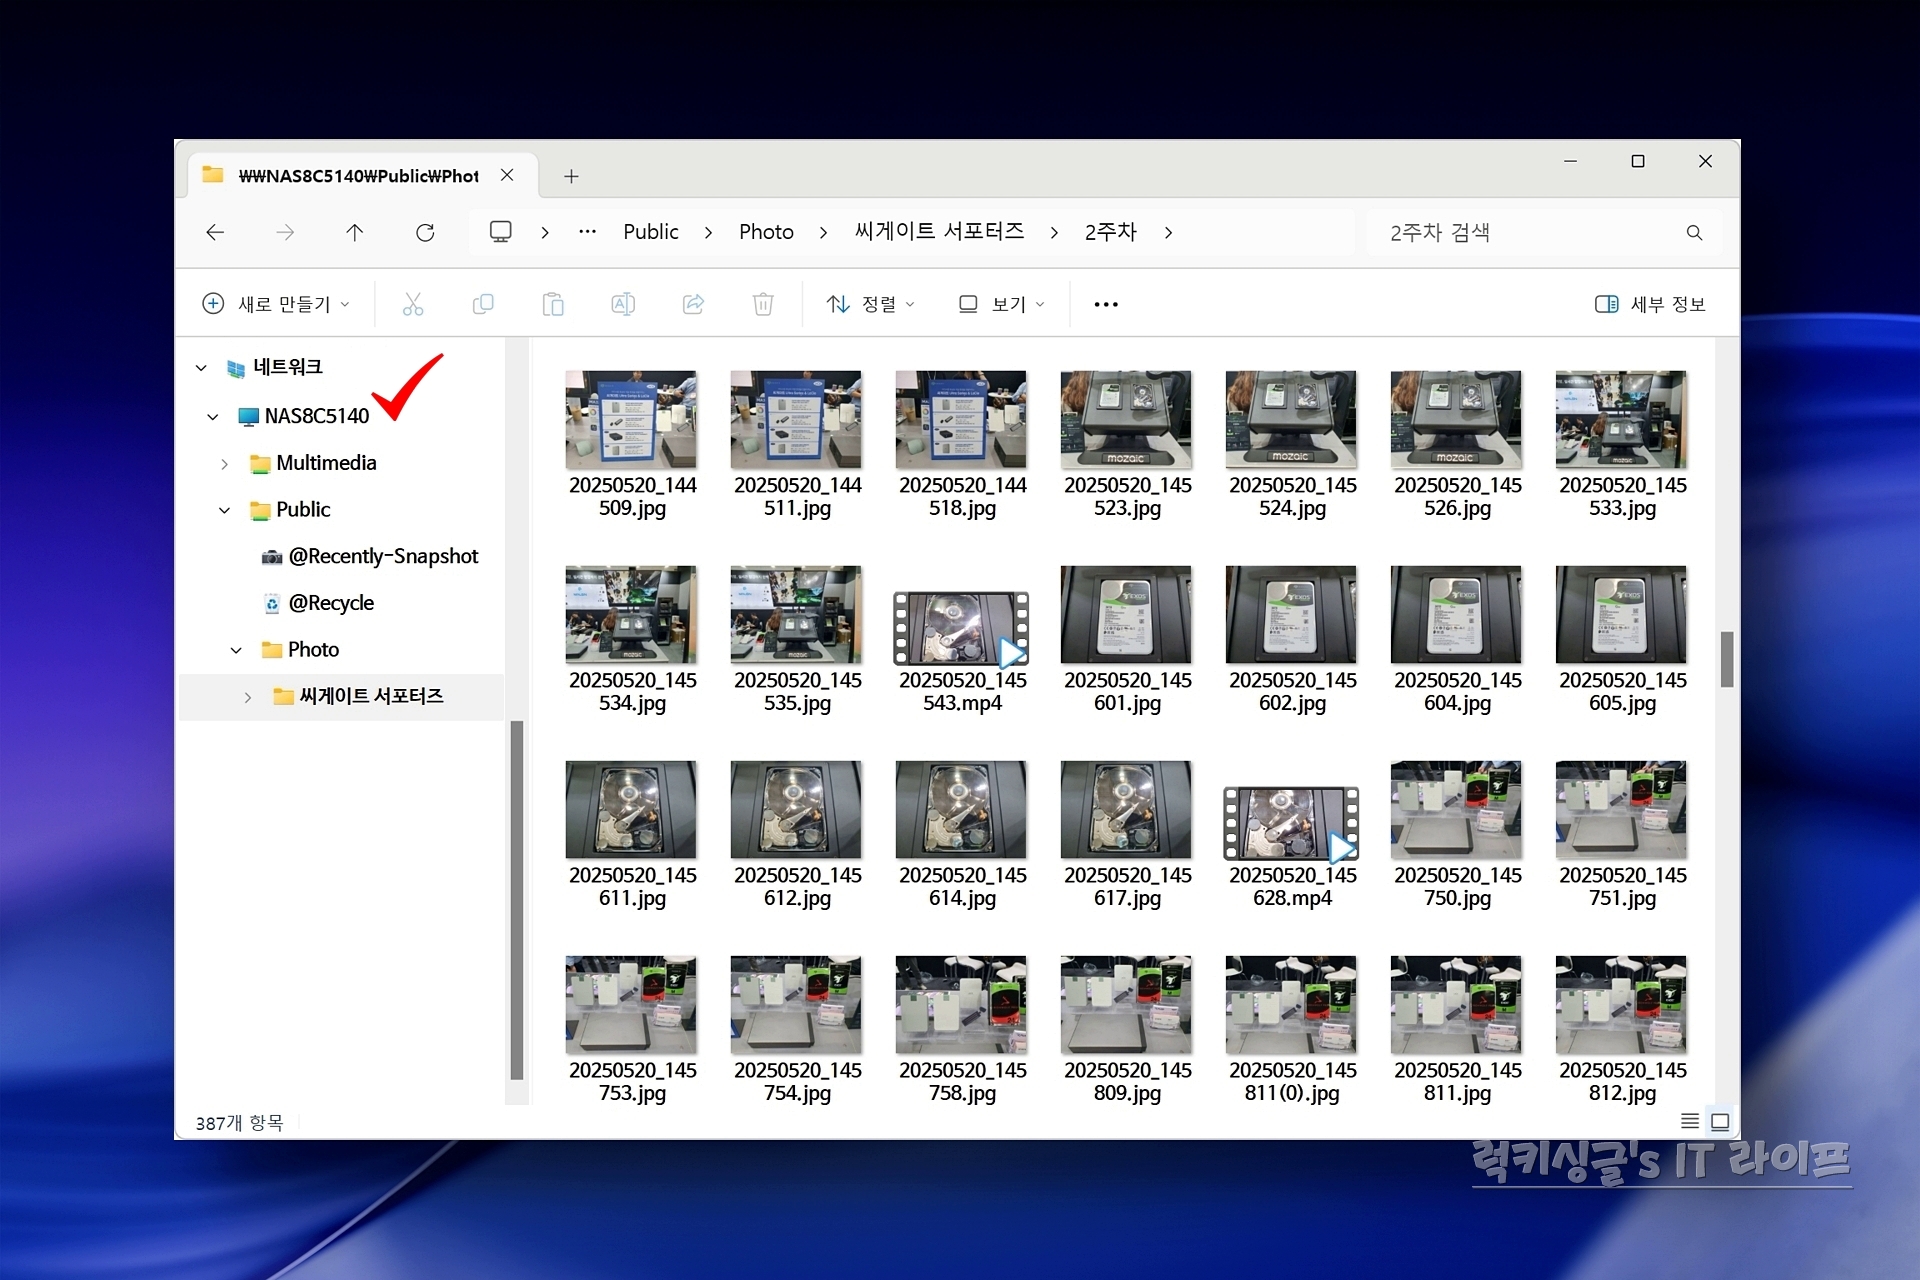Collapse the NAS8C5140 tree node
1920x1280 pixels.
tap(213, 416)
